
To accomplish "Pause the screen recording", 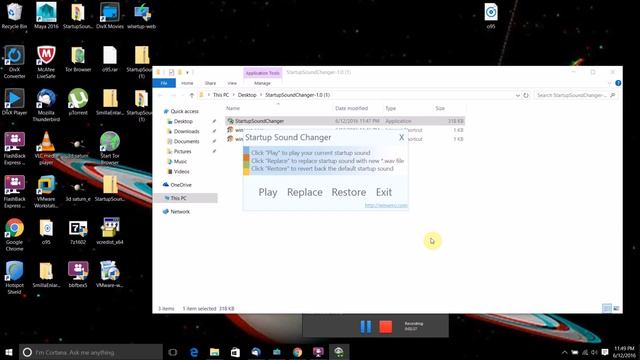I will click(x=365, y=327).
